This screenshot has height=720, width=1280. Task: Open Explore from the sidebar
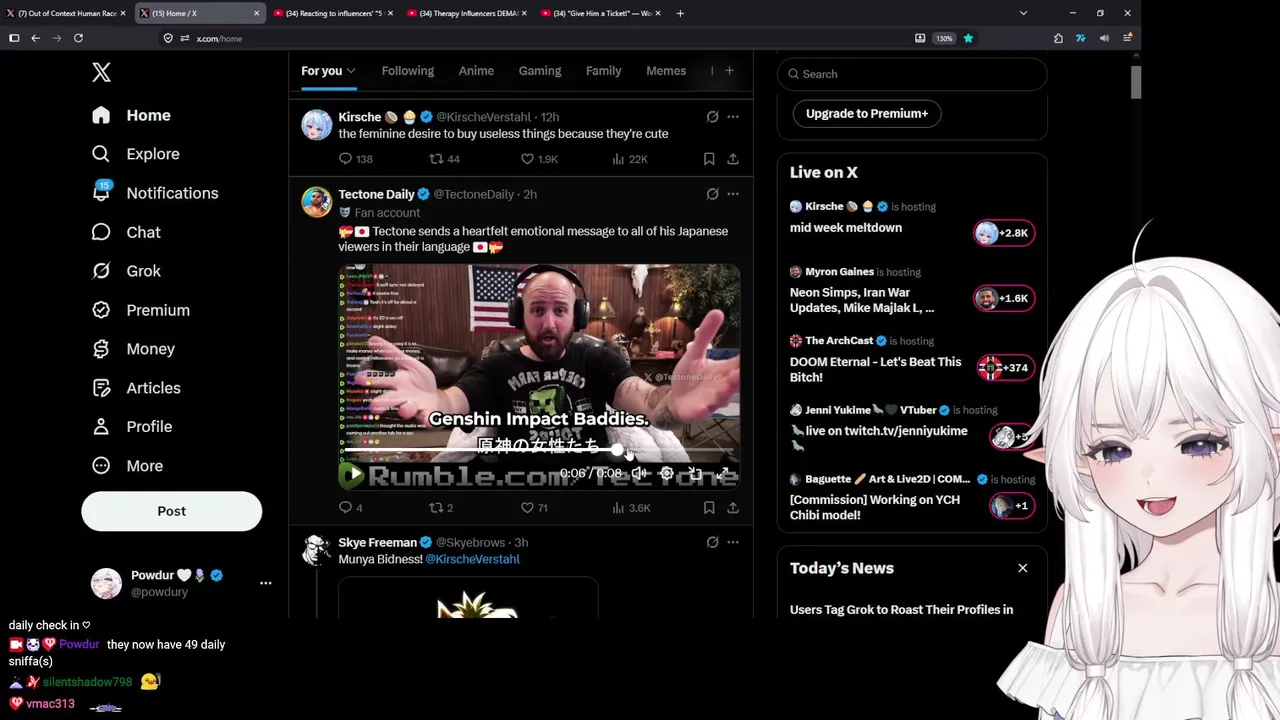(x=136, y=154)
